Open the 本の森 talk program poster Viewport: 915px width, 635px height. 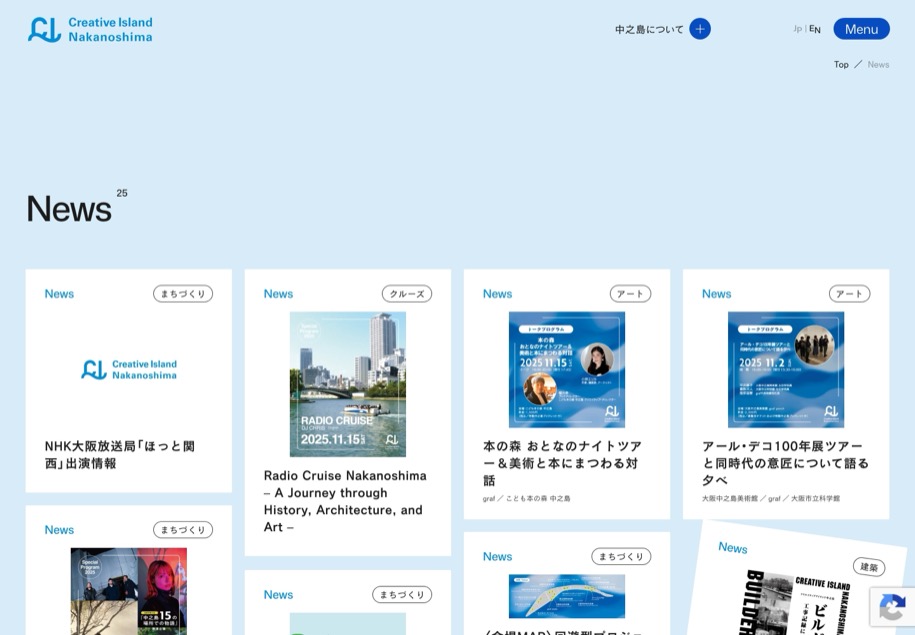click(567, 369)
